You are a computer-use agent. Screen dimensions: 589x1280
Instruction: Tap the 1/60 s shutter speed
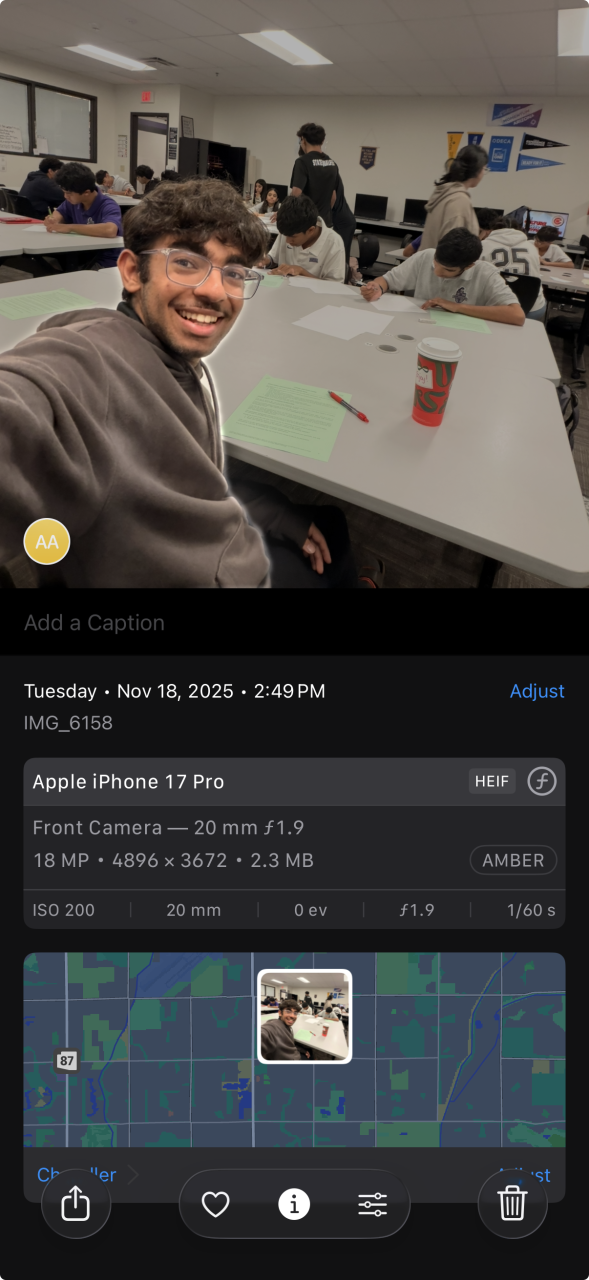[530, 910]
